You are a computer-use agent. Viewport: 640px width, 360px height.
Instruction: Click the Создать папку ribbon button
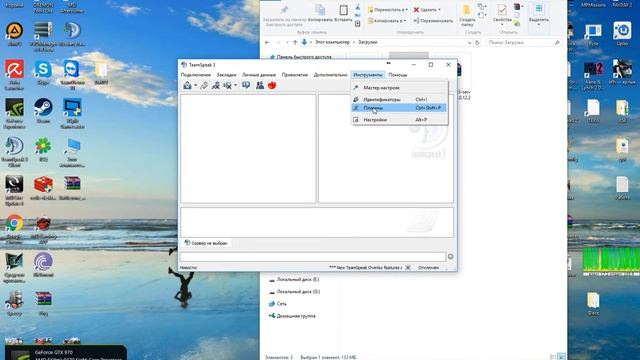467,16
